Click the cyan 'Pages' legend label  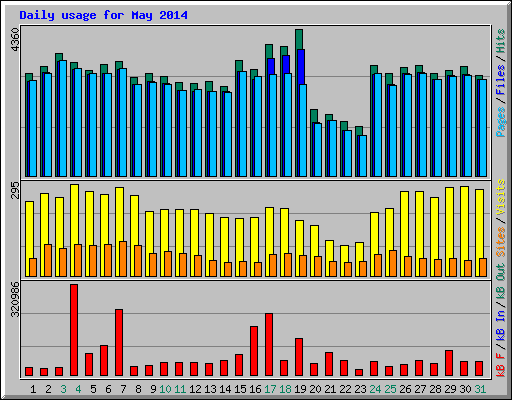[500, 122]
